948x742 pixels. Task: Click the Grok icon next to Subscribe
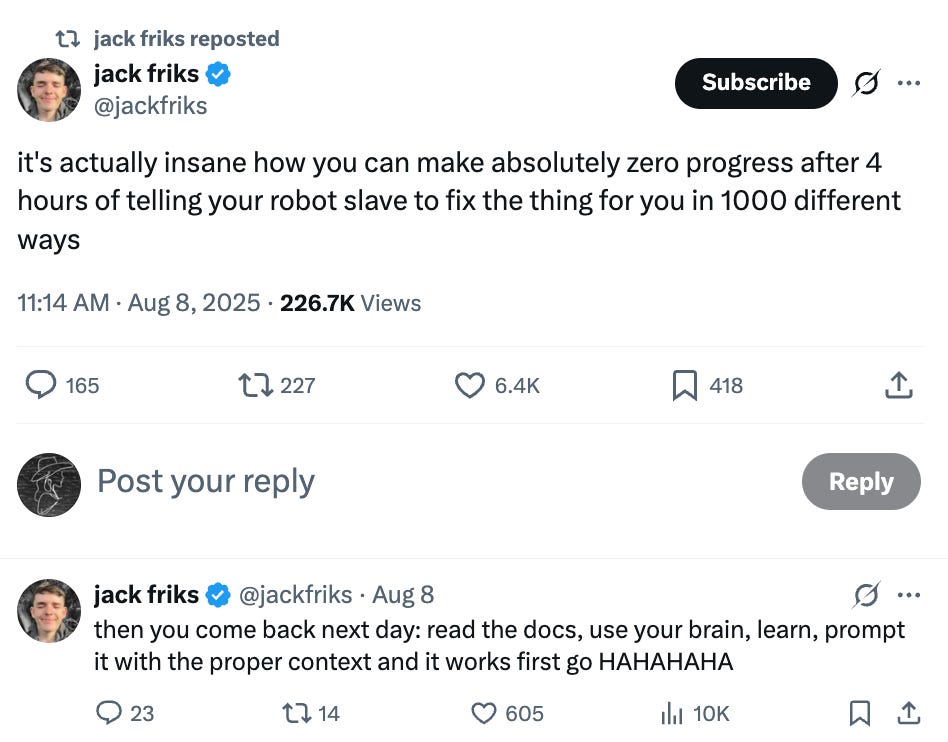866,84
